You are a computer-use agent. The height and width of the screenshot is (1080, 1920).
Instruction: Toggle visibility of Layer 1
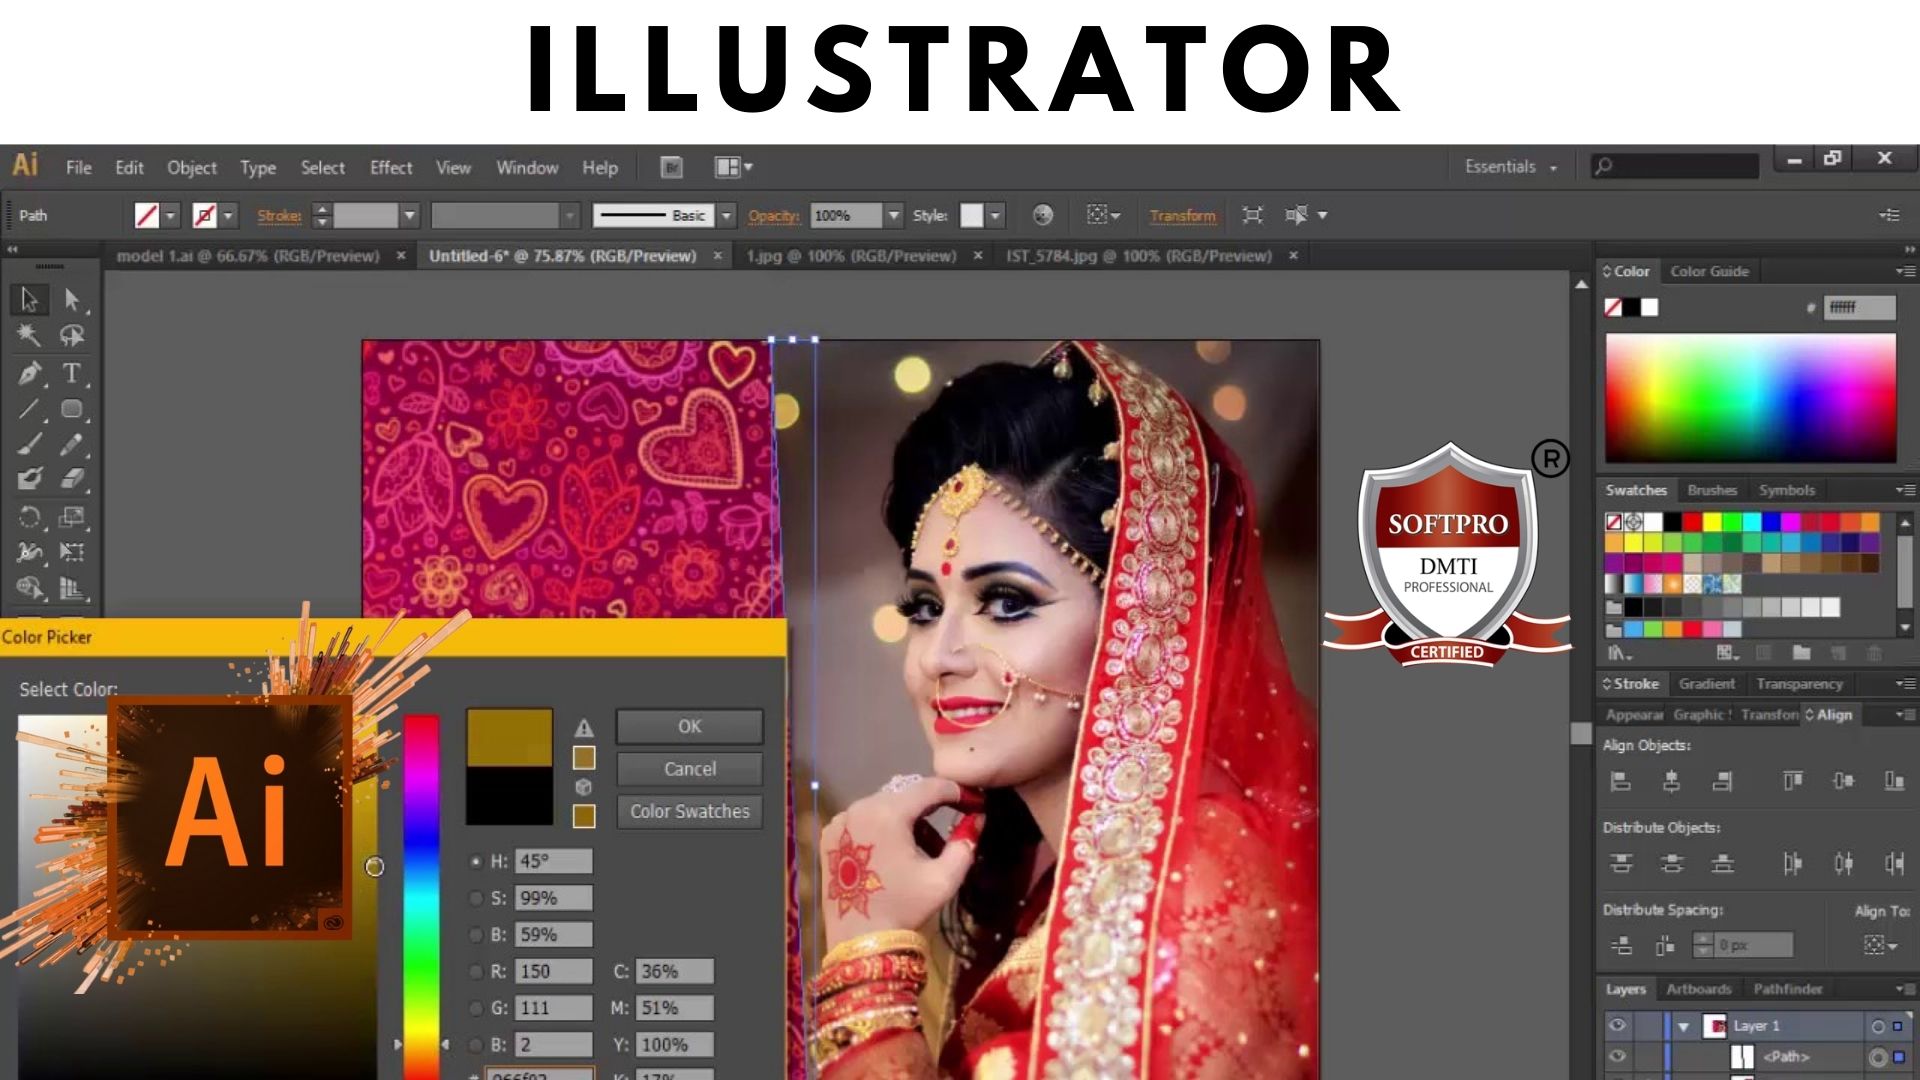[x=1617, y=1026]
